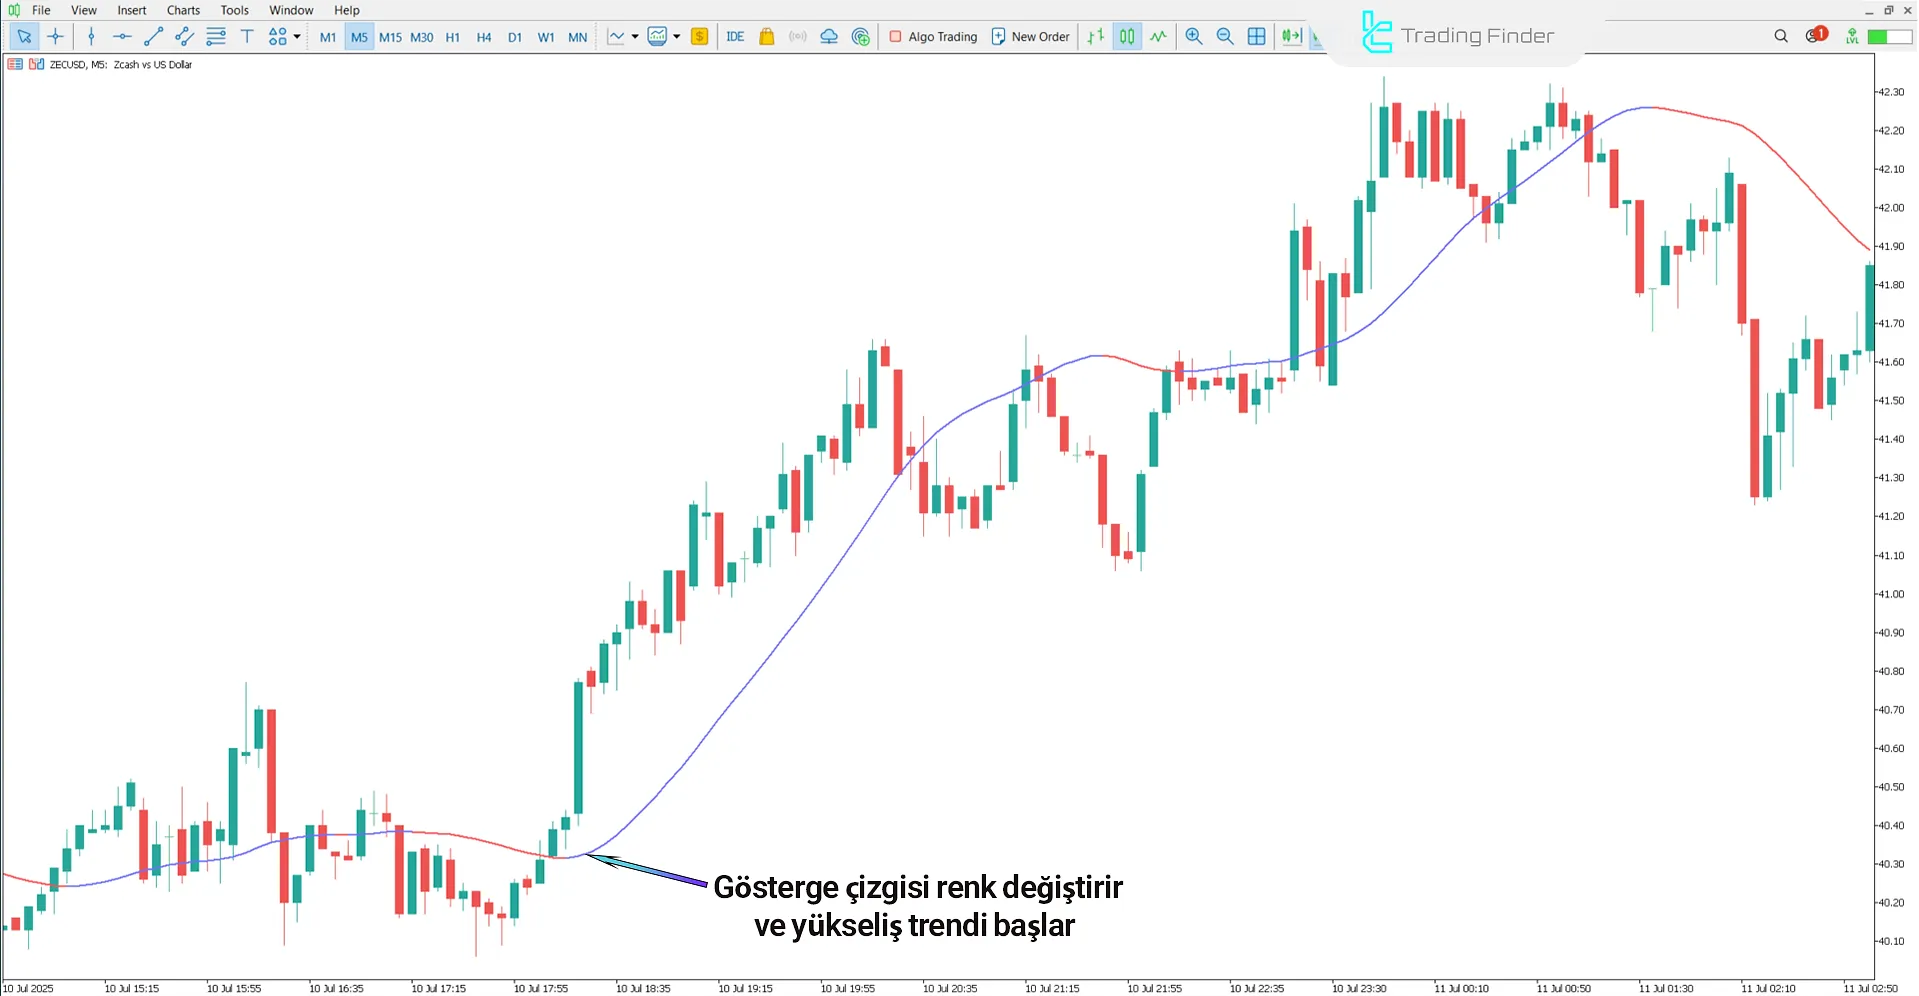Screen dimensions: 1919x996
Task: Open the search magnifier icon
Action: coord(1781,36)
